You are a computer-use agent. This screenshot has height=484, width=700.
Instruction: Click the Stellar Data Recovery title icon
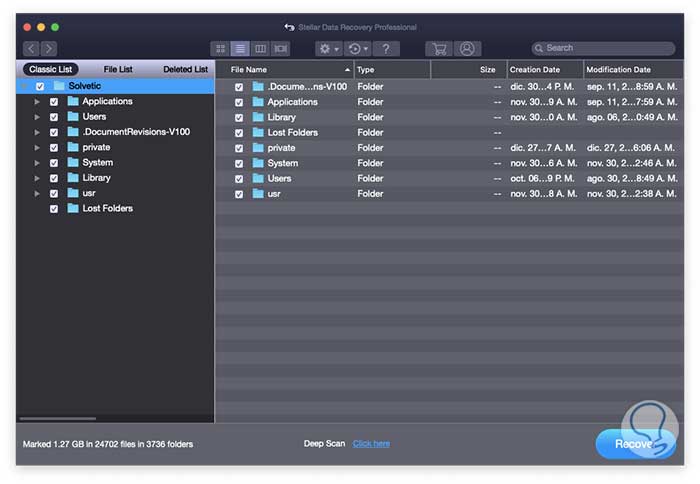pyautogui.click(x=289, y=27)
